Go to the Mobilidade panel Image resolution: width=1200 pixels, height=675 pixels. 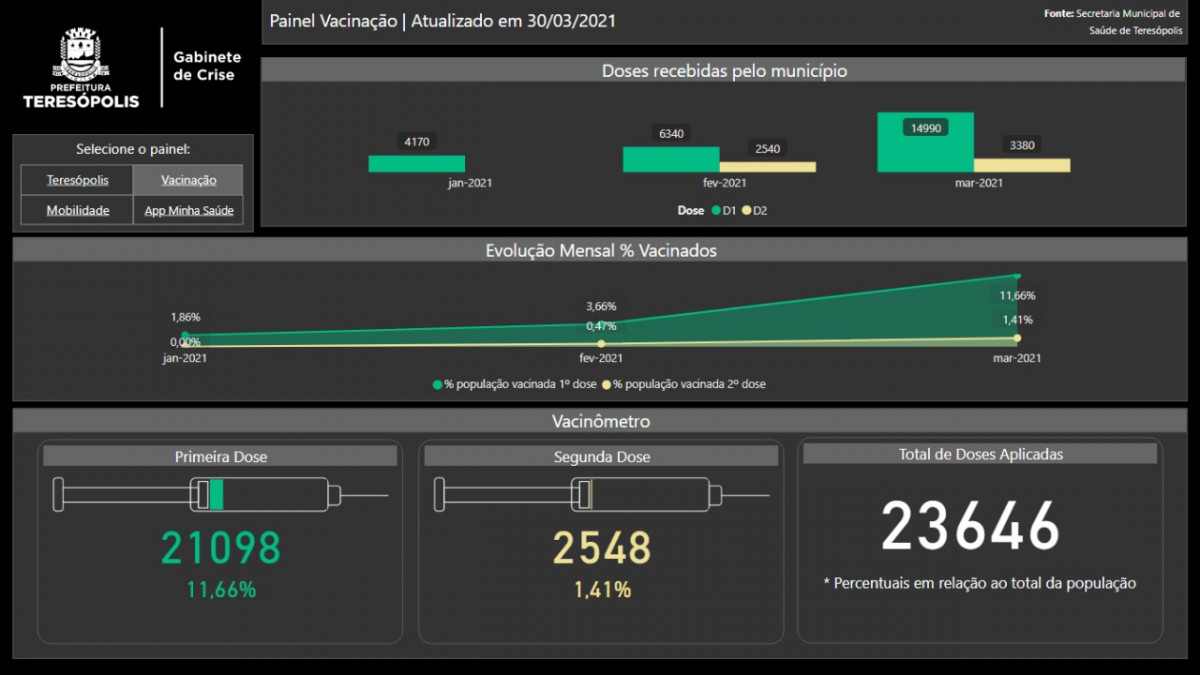click(x=77, y=211)
